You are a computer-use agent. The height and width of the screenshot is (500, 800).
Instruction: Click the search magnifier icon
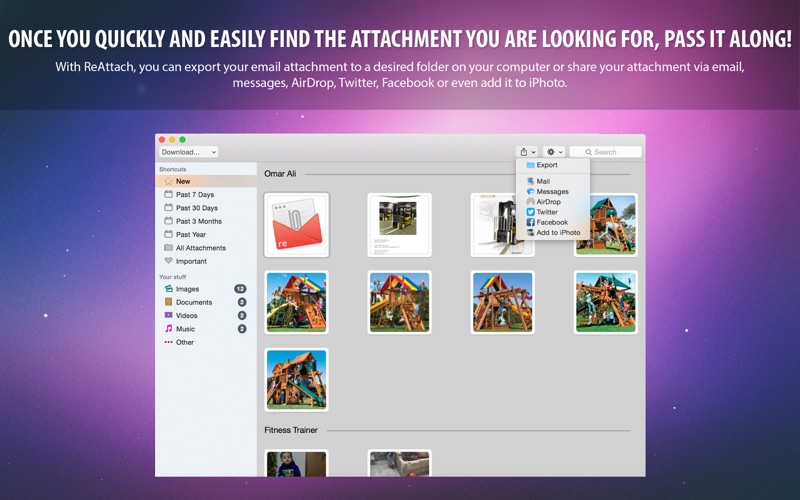[588, 152]
